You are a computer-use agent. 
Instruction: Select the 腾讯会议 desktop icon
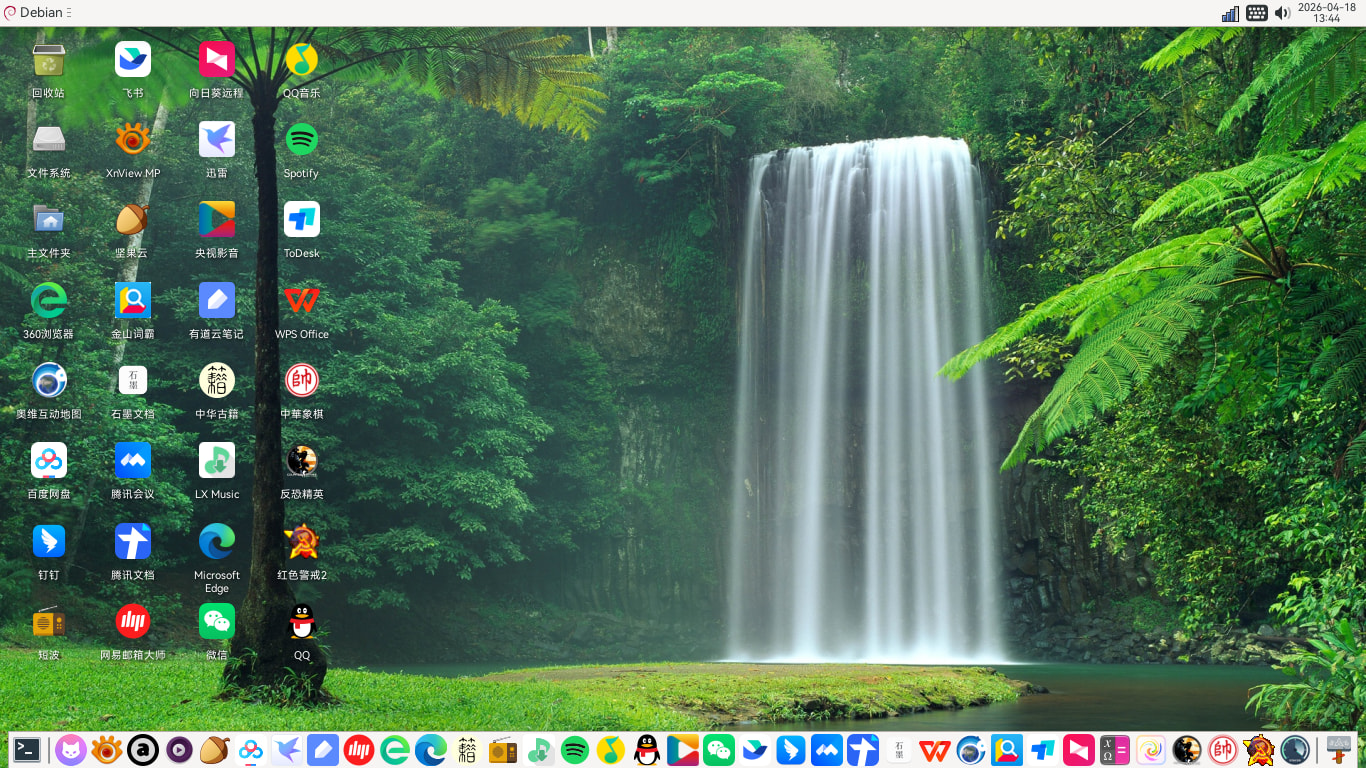132,462
